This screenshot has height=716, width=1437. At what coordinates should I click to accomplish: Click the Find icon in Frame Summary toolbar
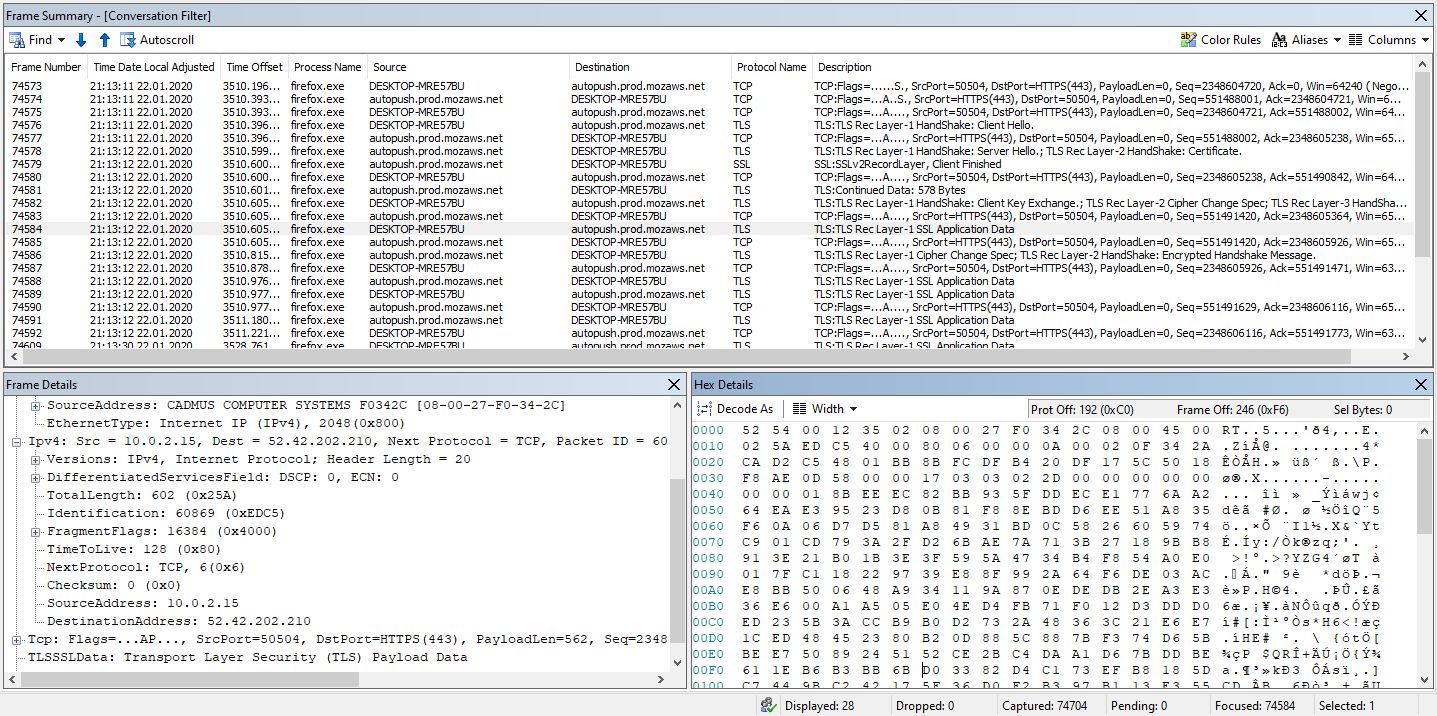coord(17,40)
